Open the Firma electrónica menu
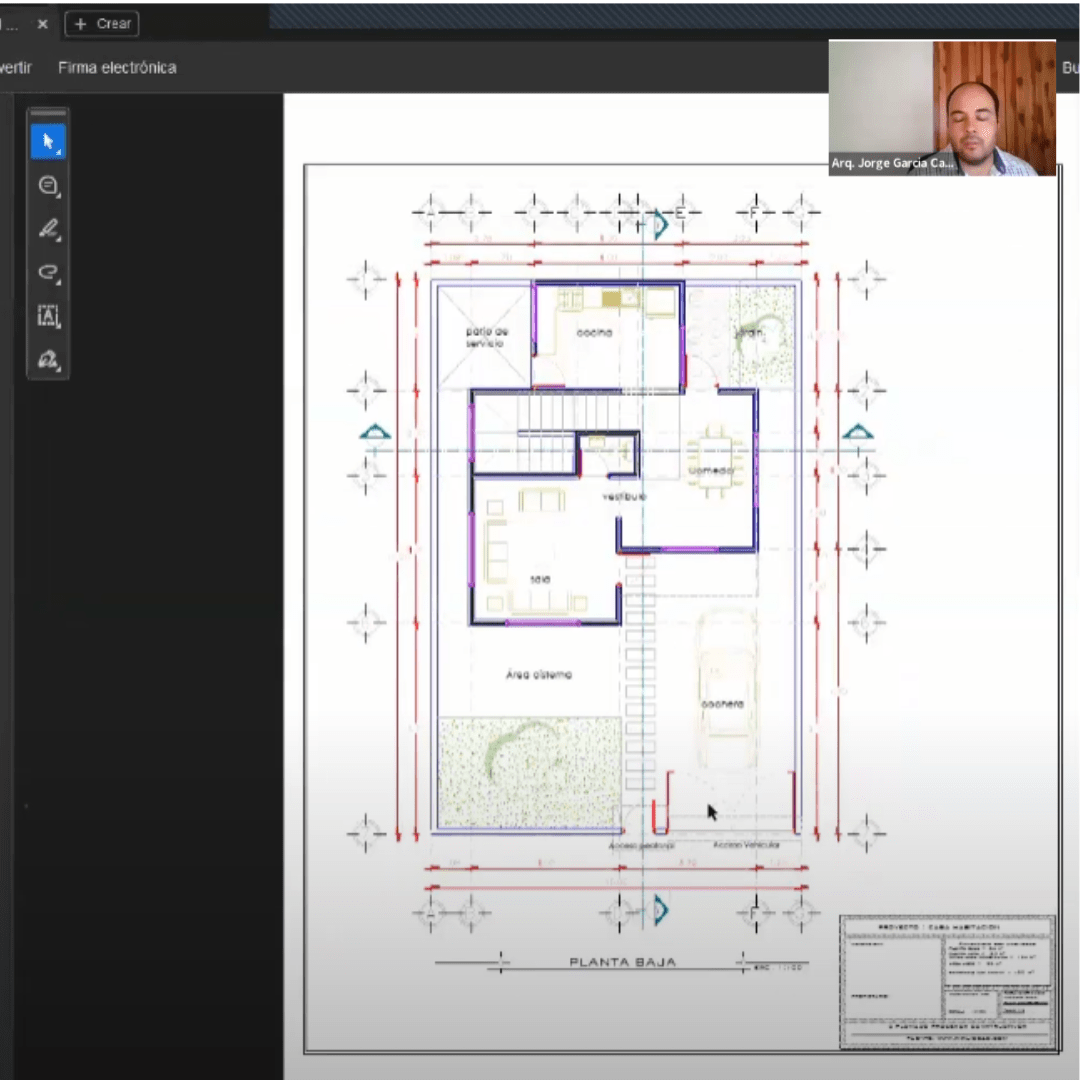The height and width of the screenshot is (1080, 1080). [x=117, y=68]
